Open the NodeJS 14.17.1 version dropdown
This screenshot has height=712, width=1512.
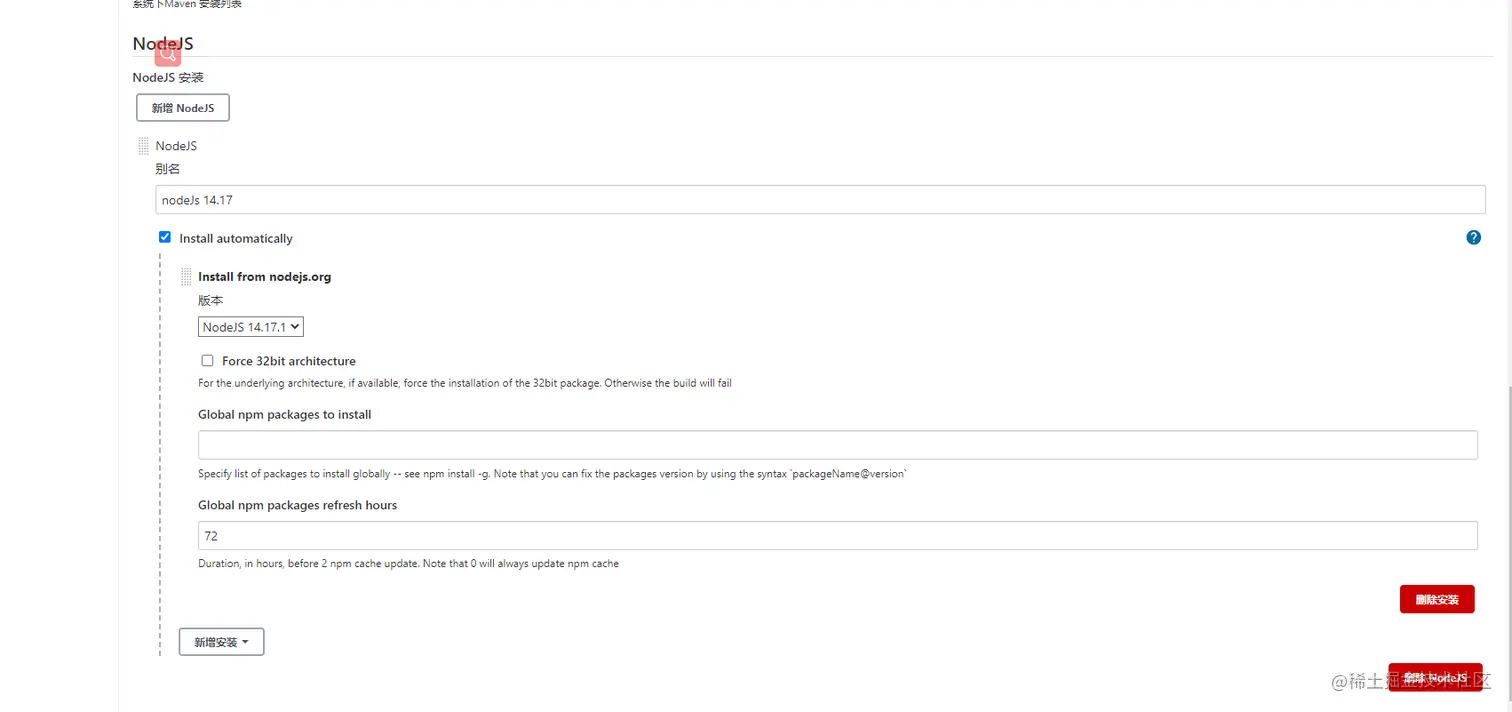[x=250, y=327]
